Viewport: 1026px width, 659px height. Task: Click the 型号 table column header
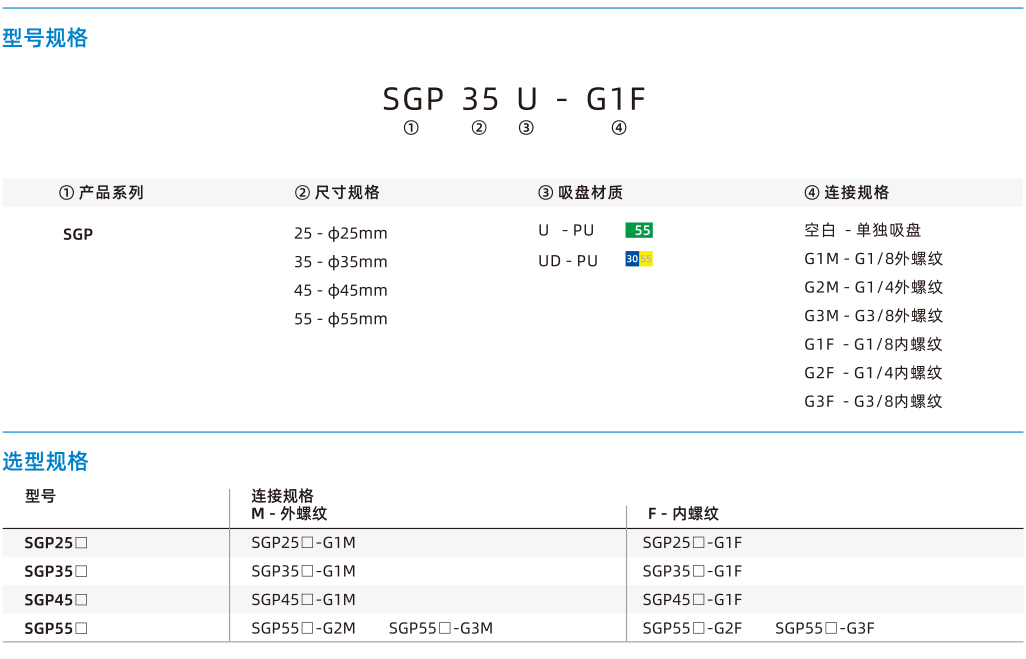pyautogui.click(x=41, y=496)
